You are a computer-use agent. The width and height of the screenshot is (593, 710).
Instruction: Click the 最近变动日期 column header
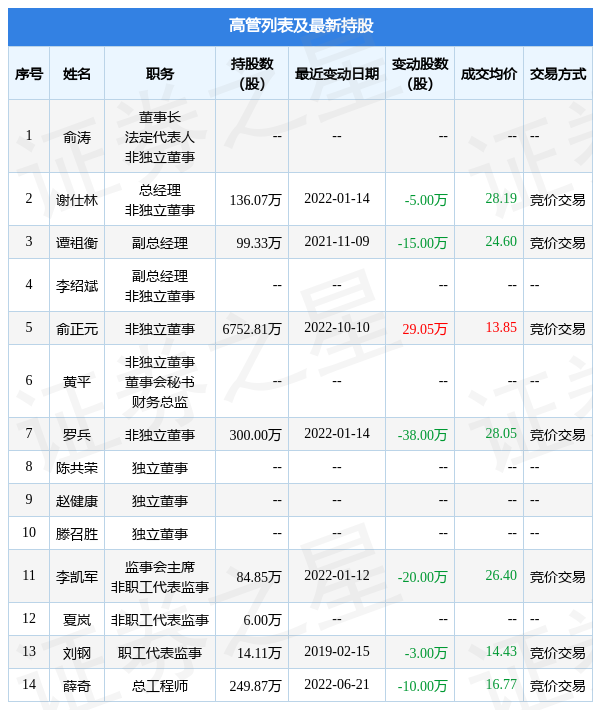click(x=337, y=74)
